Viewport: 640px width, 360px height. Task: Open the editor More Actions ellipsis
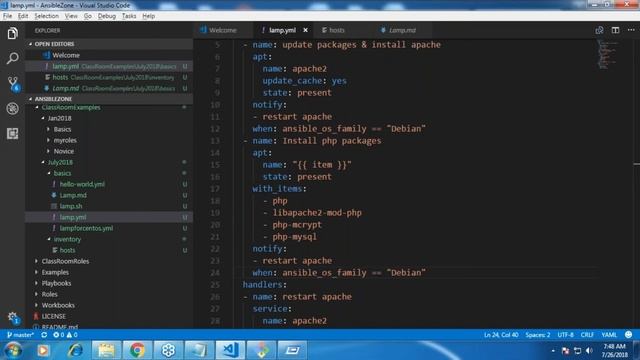631,30
